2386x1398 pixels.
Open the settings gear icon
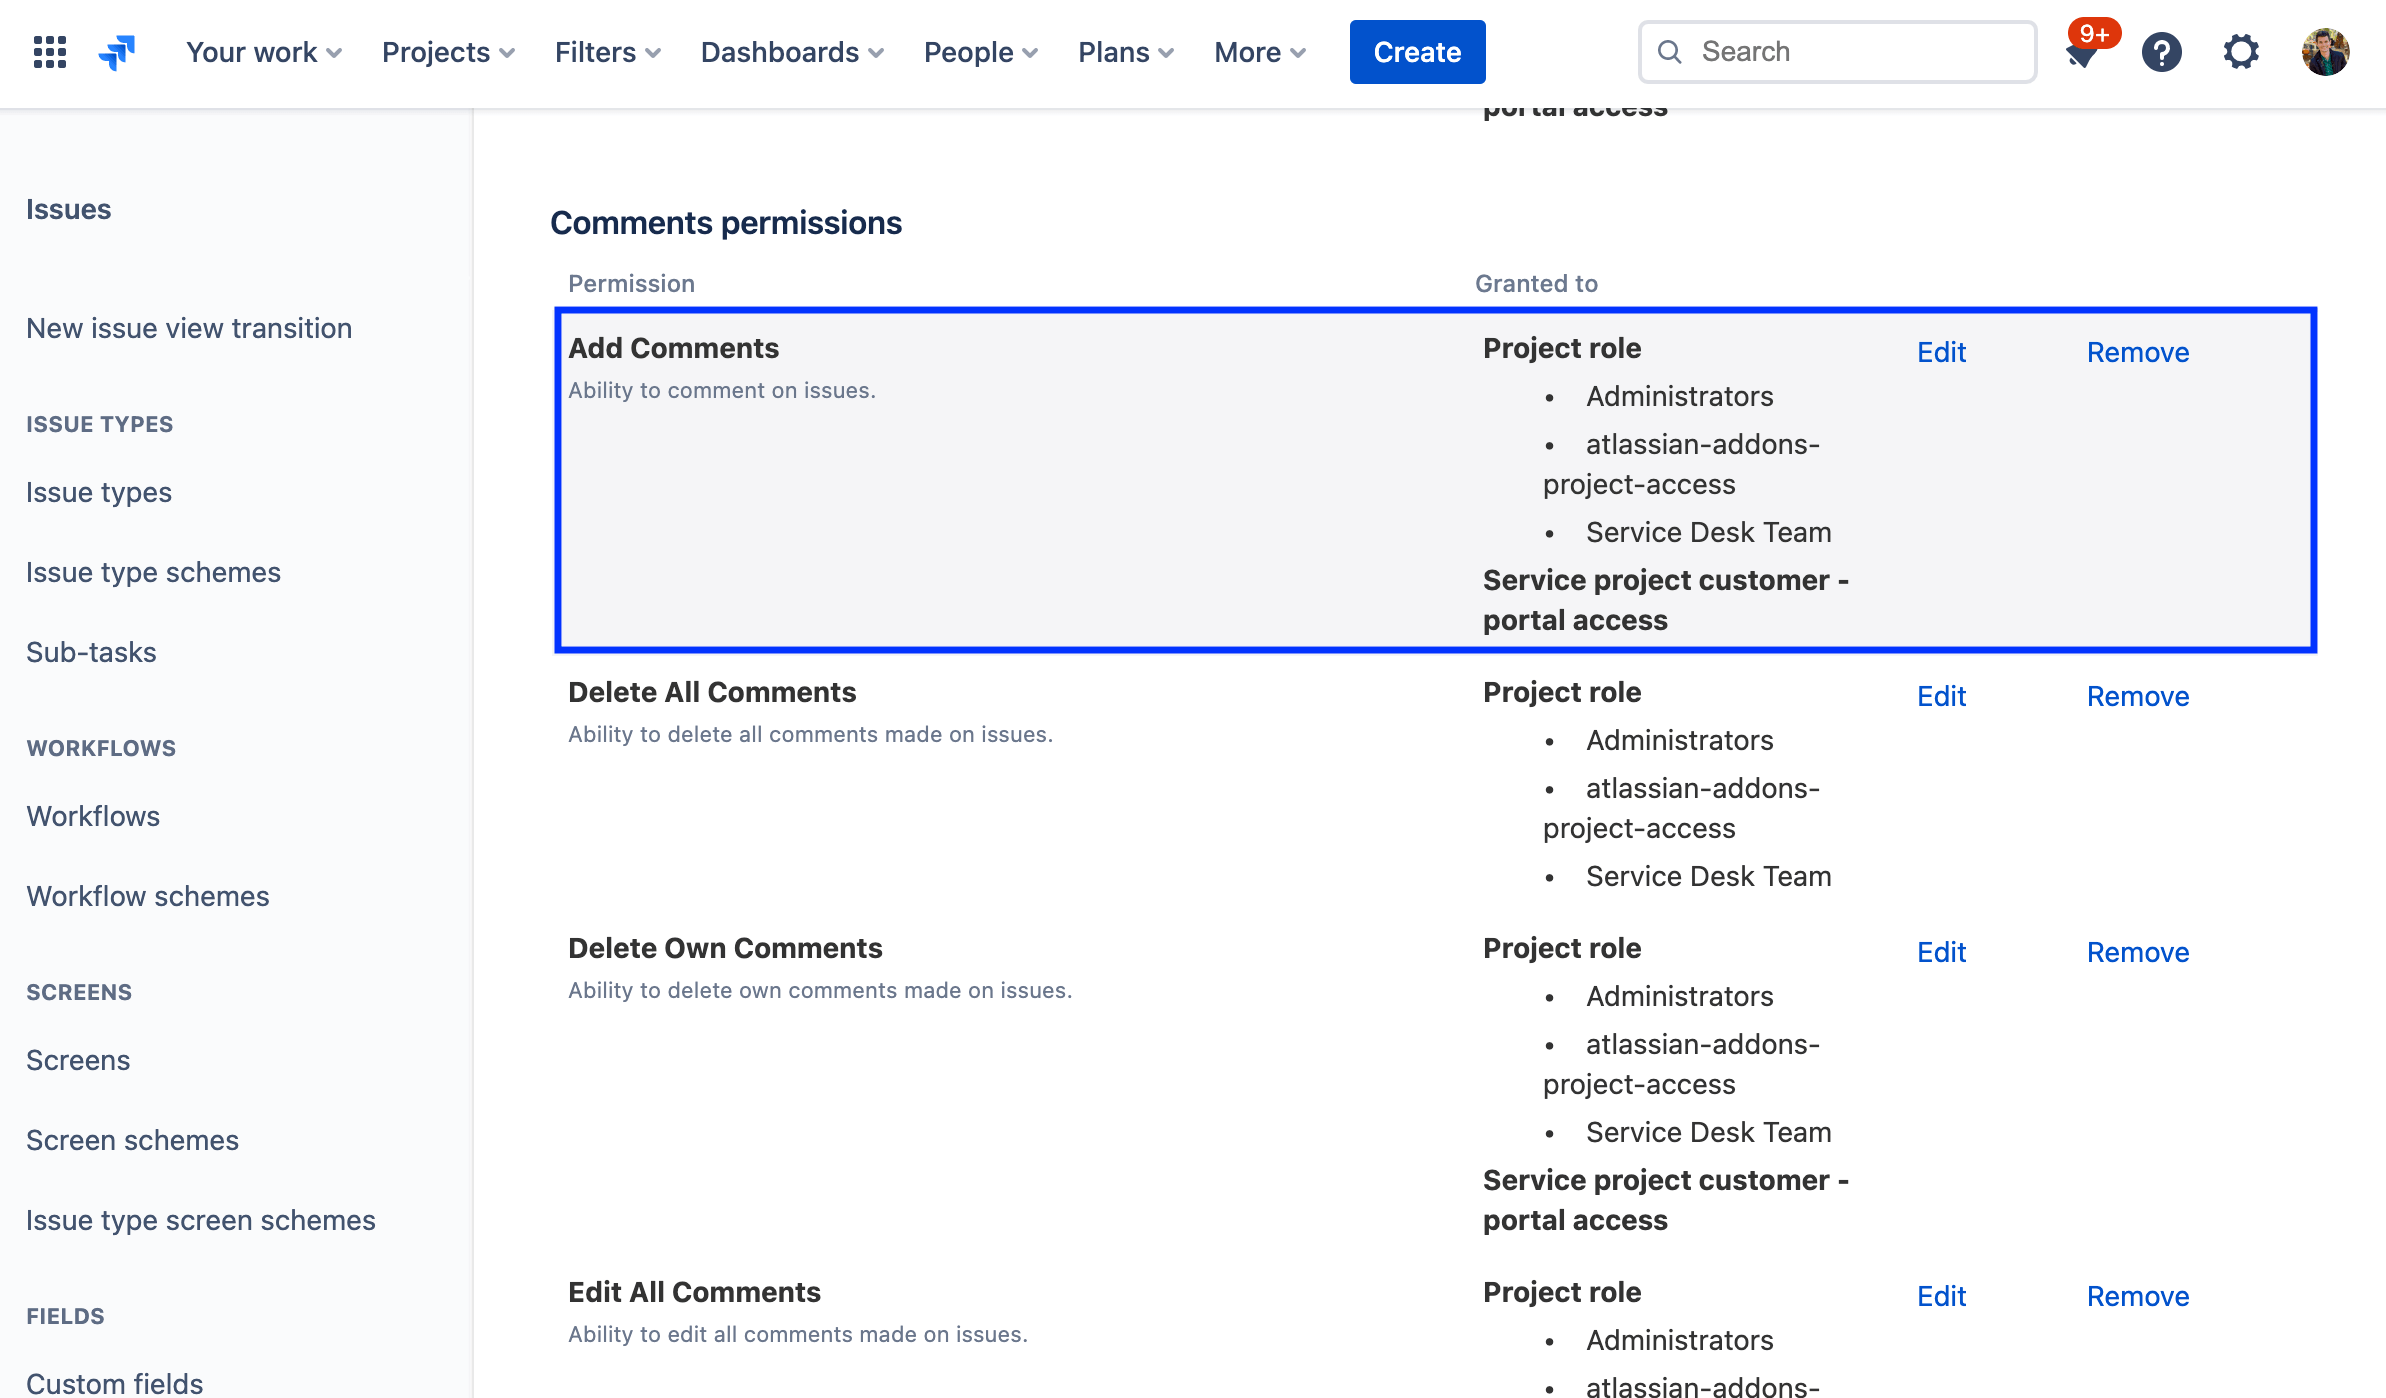(2240, 52)
